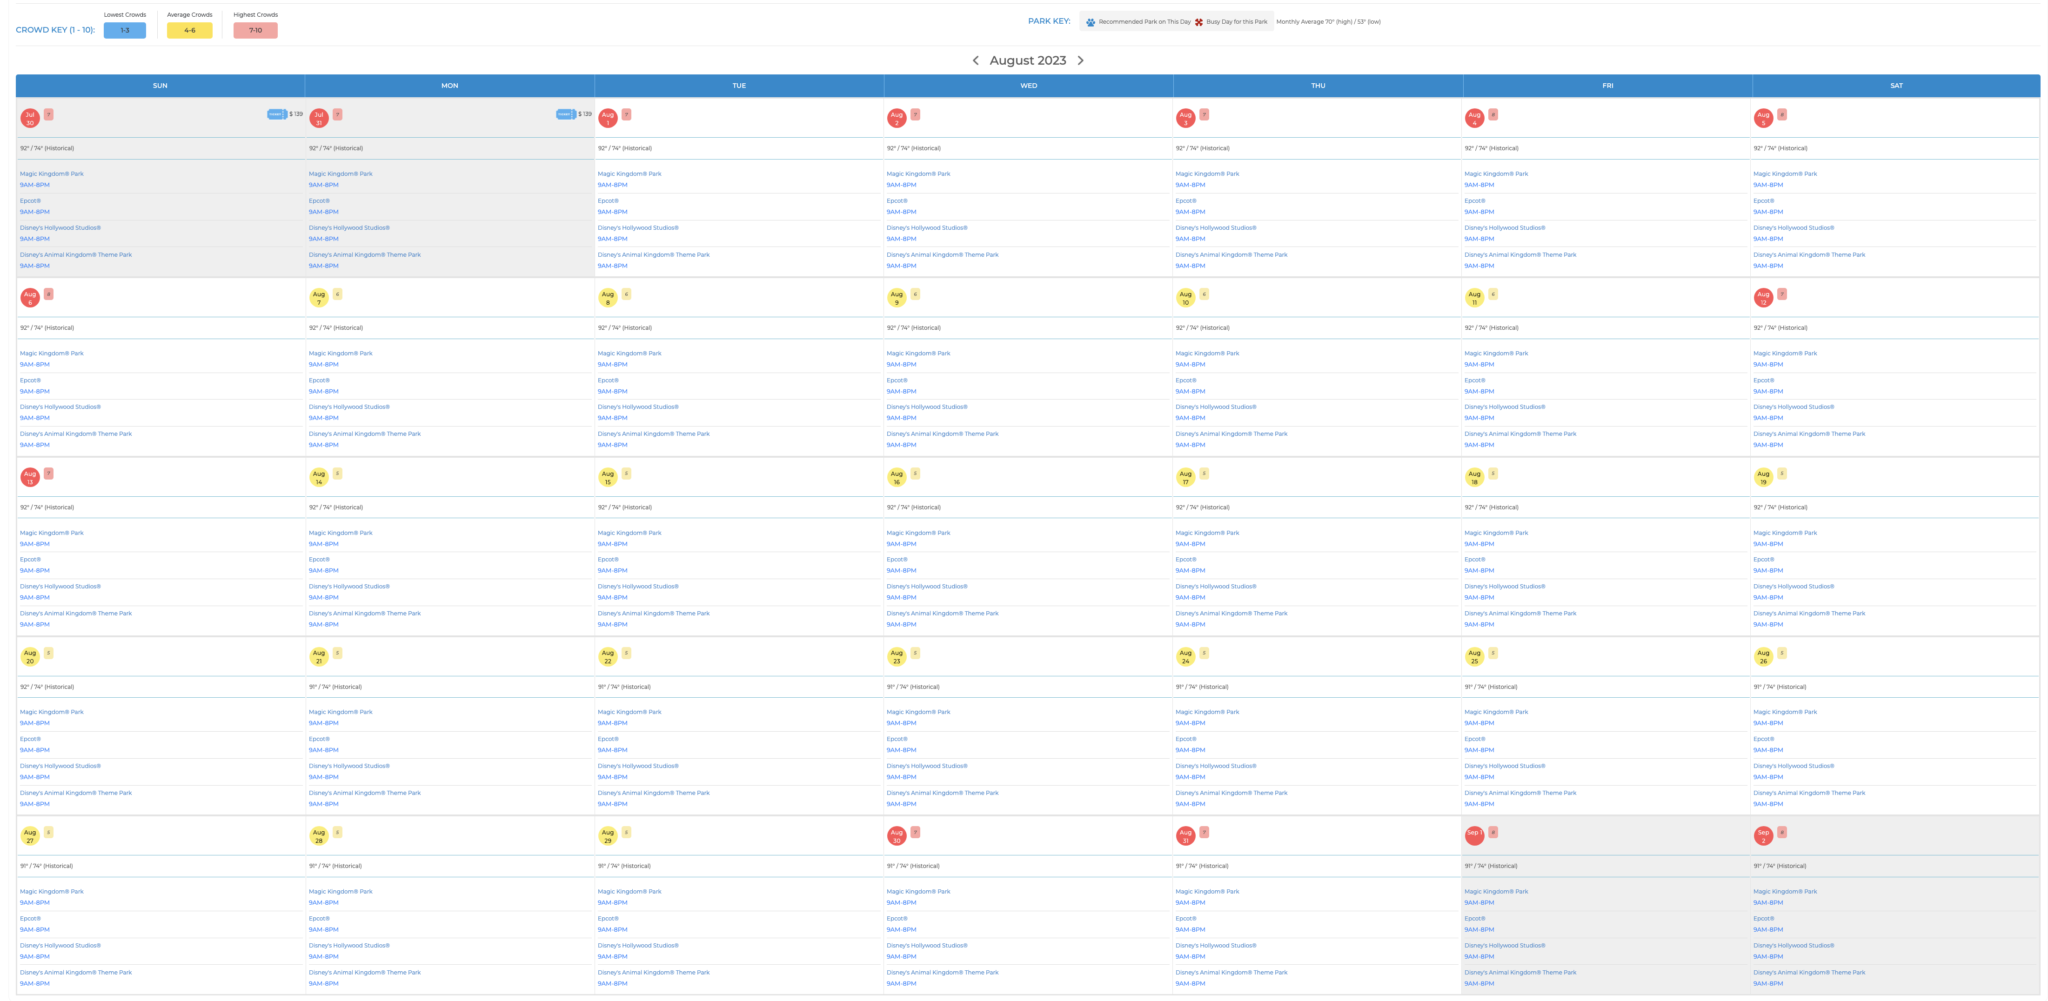Click the yellow Average Crowds 4-6 swatch

pyautogui.click(x=189, y=30)
